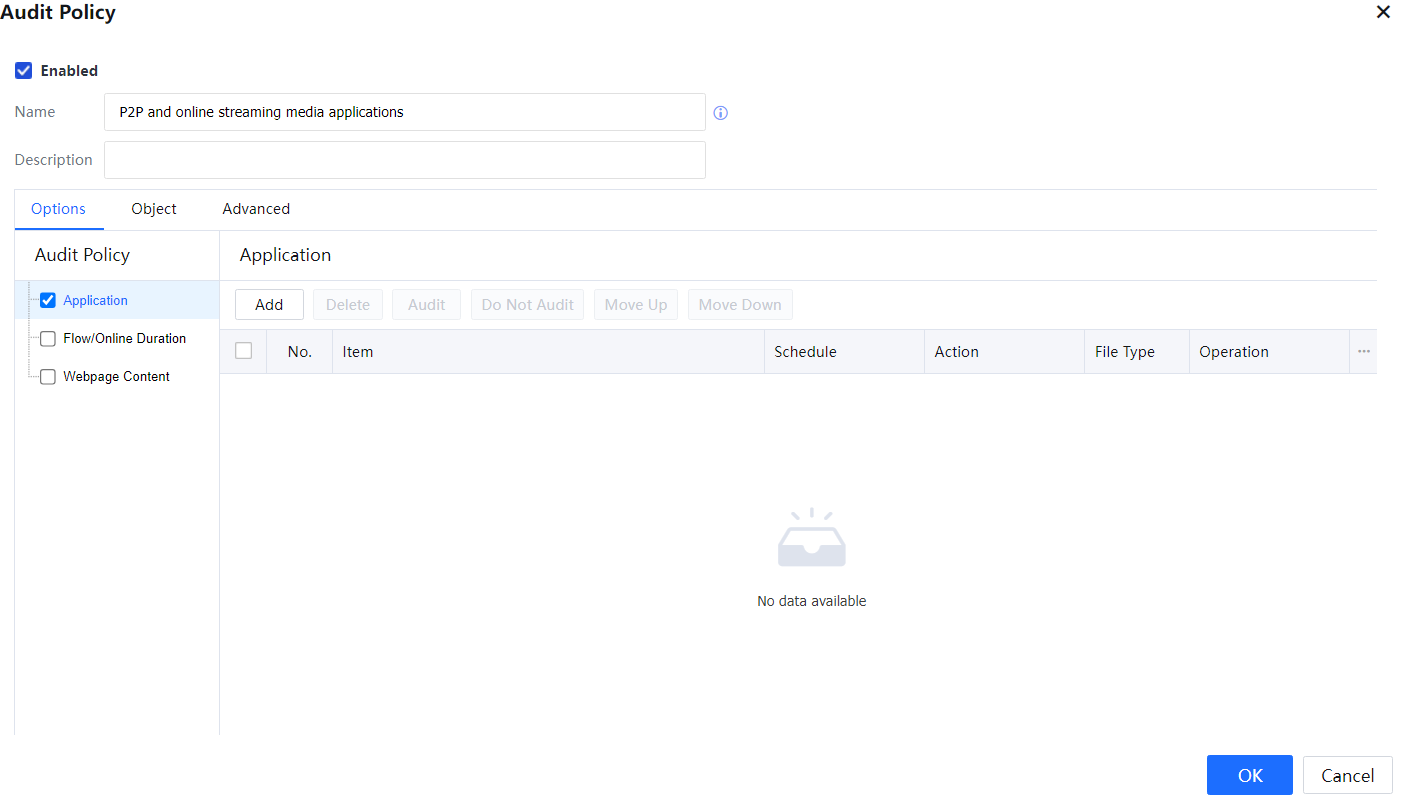The height and width of the screenshot is (798, 1402).
Task: Click in the Name input field
Action: tap(404, 112)
